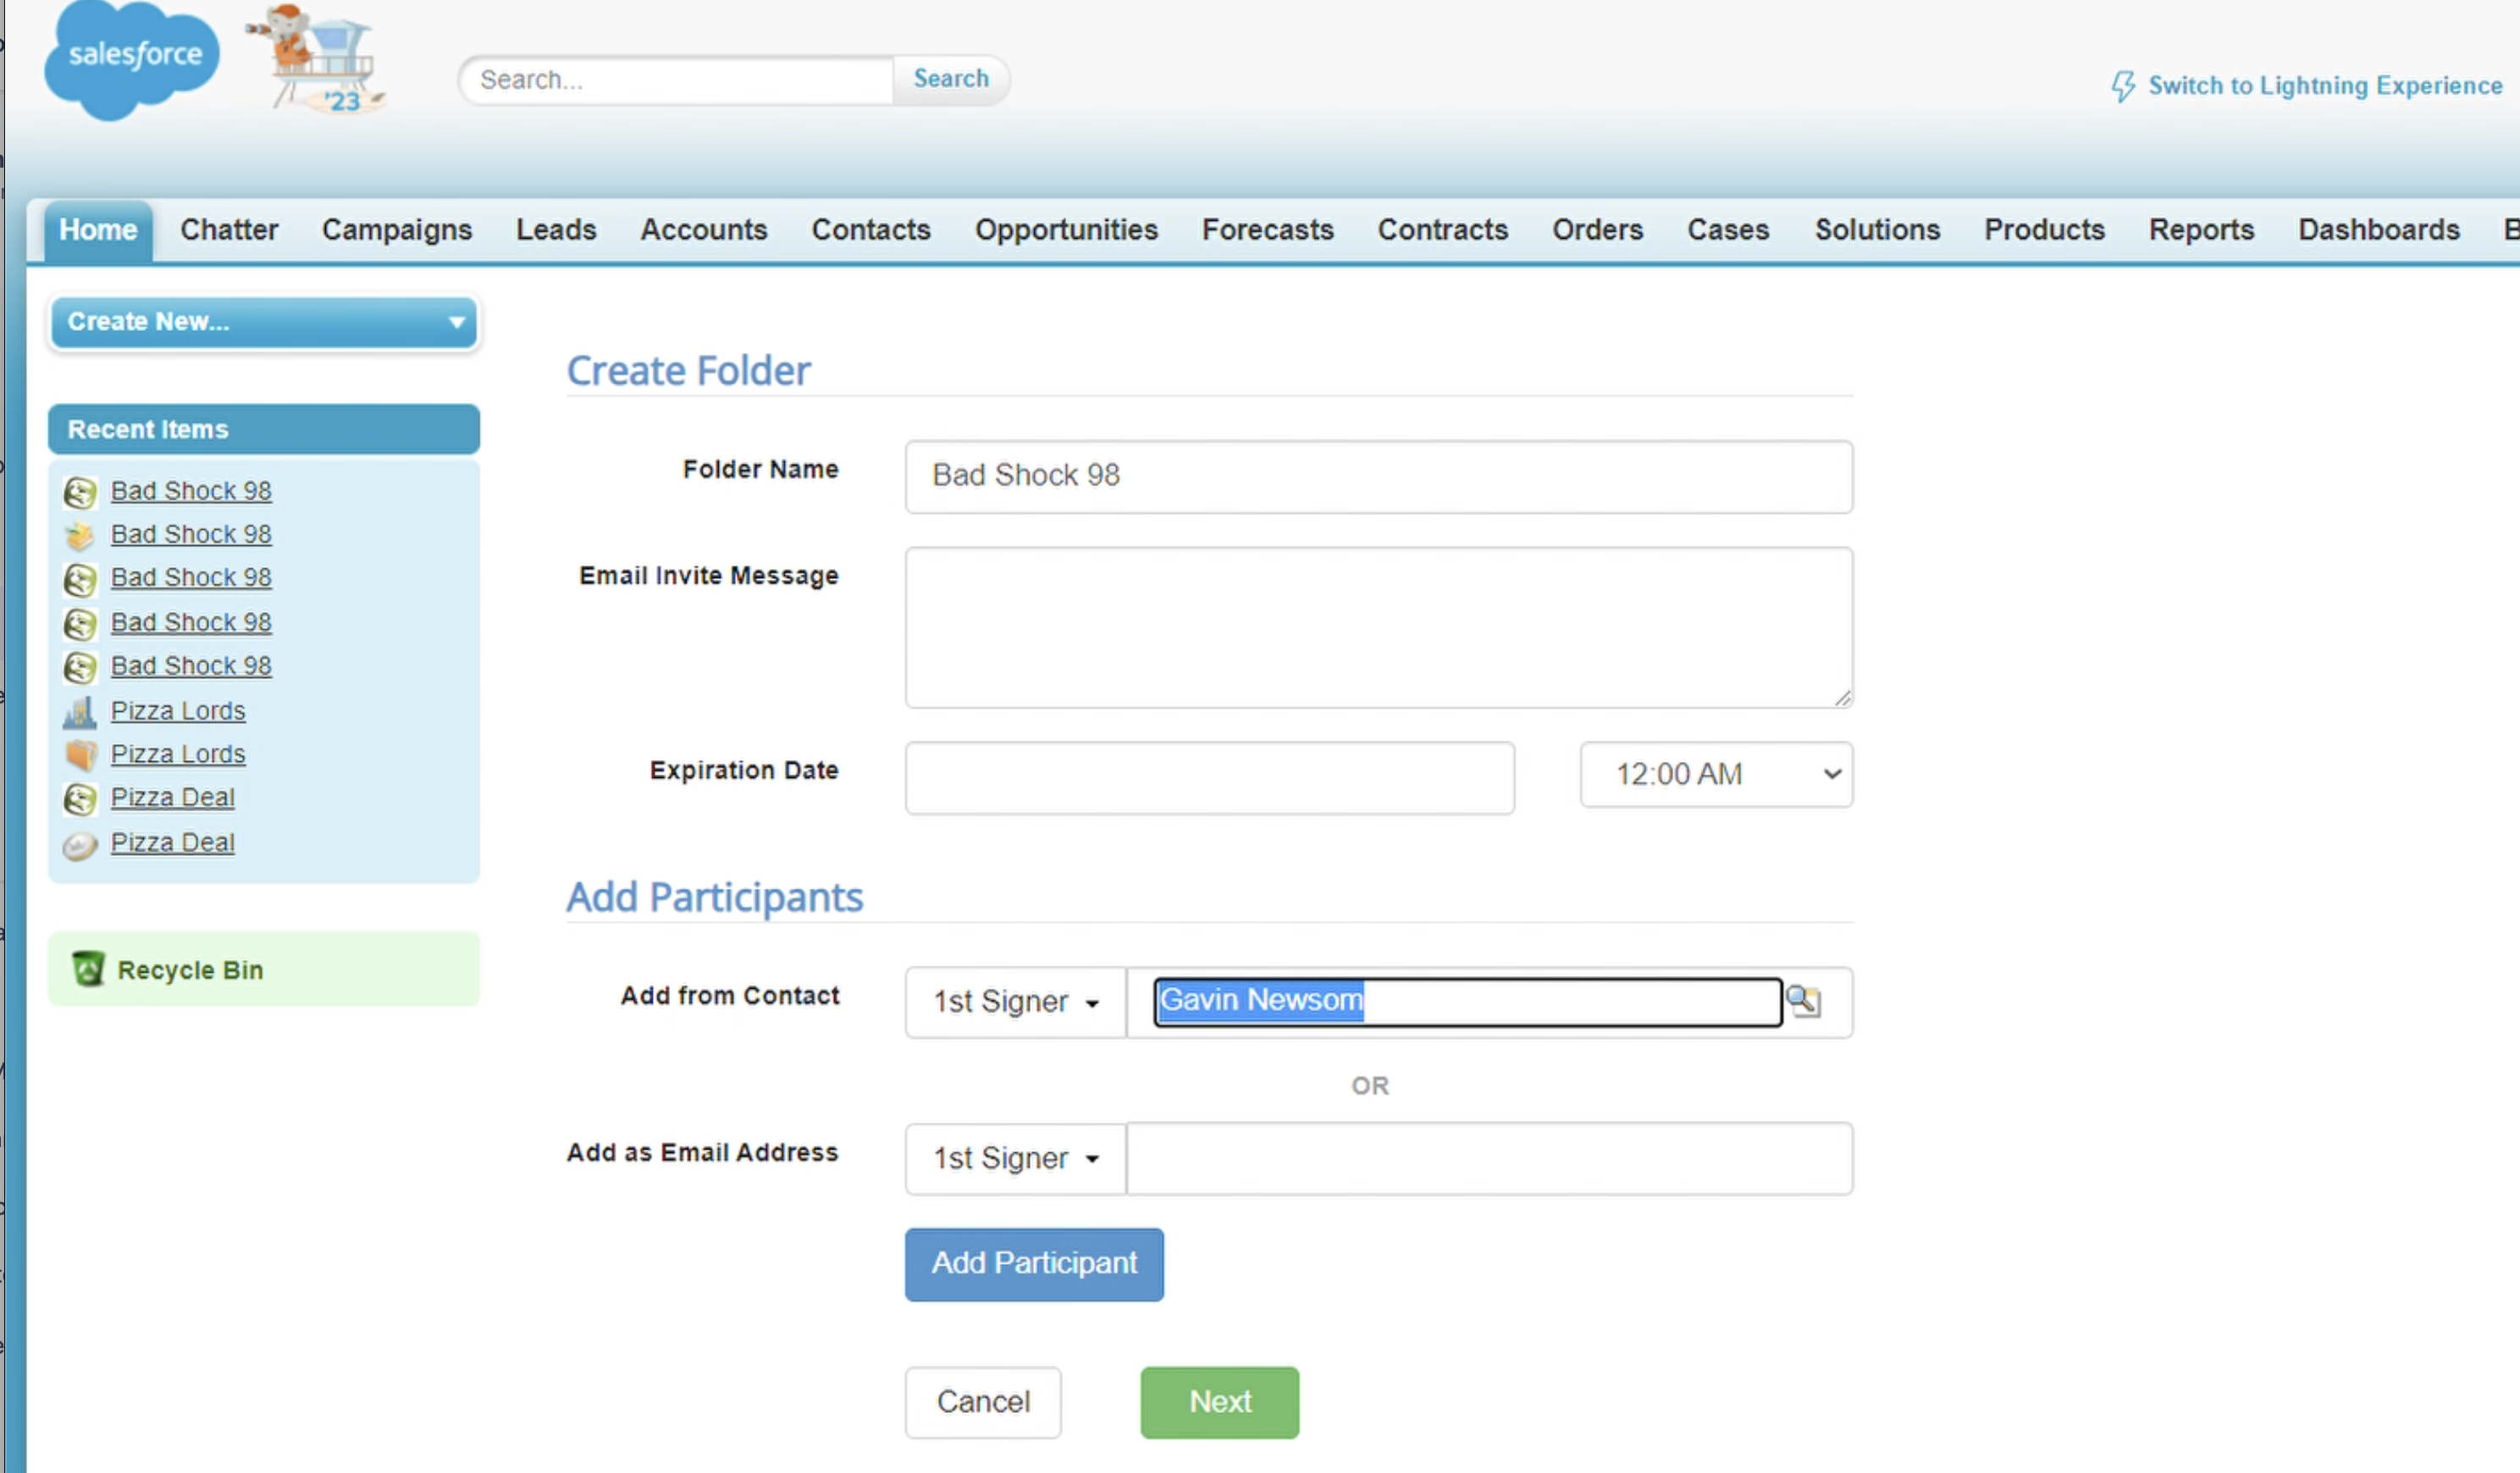The width and height of the screenshot is (2520, 1473).
Task: Click the '23 seasonal mascot logo
Action: [x=316, y=58]
